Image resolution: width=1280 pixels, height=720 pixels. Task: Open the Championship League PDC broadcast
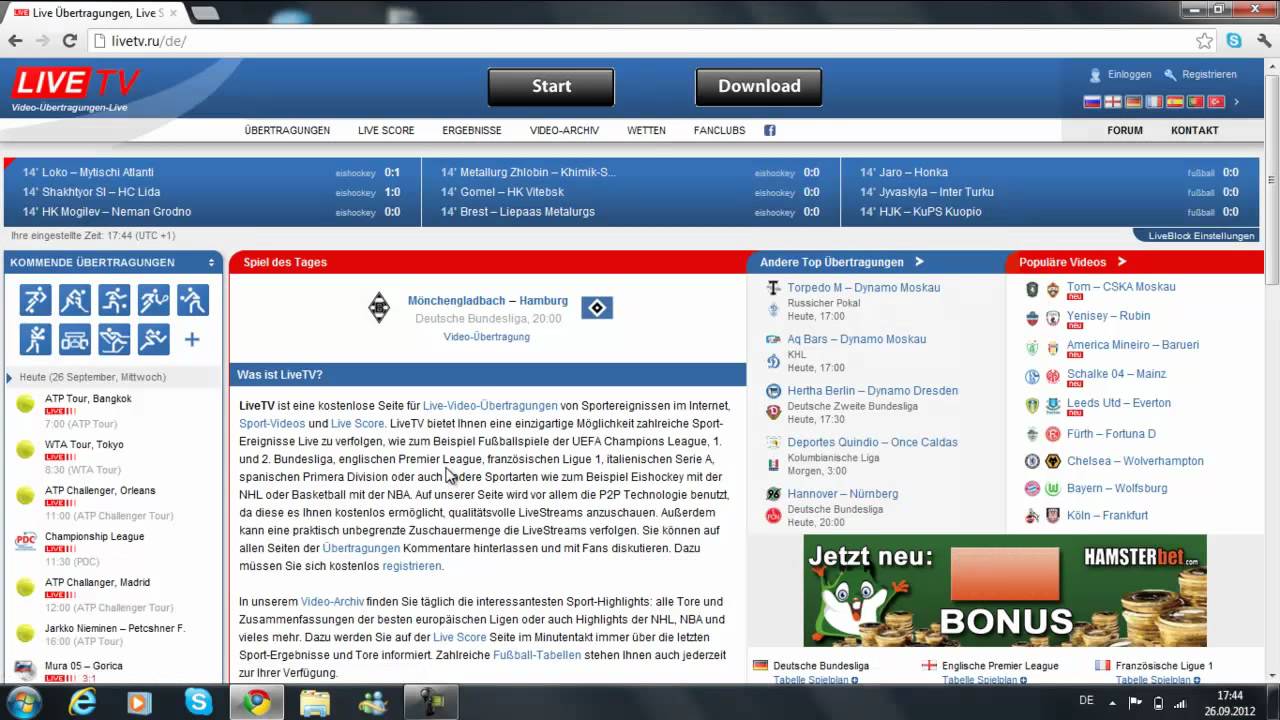(94, 536)
